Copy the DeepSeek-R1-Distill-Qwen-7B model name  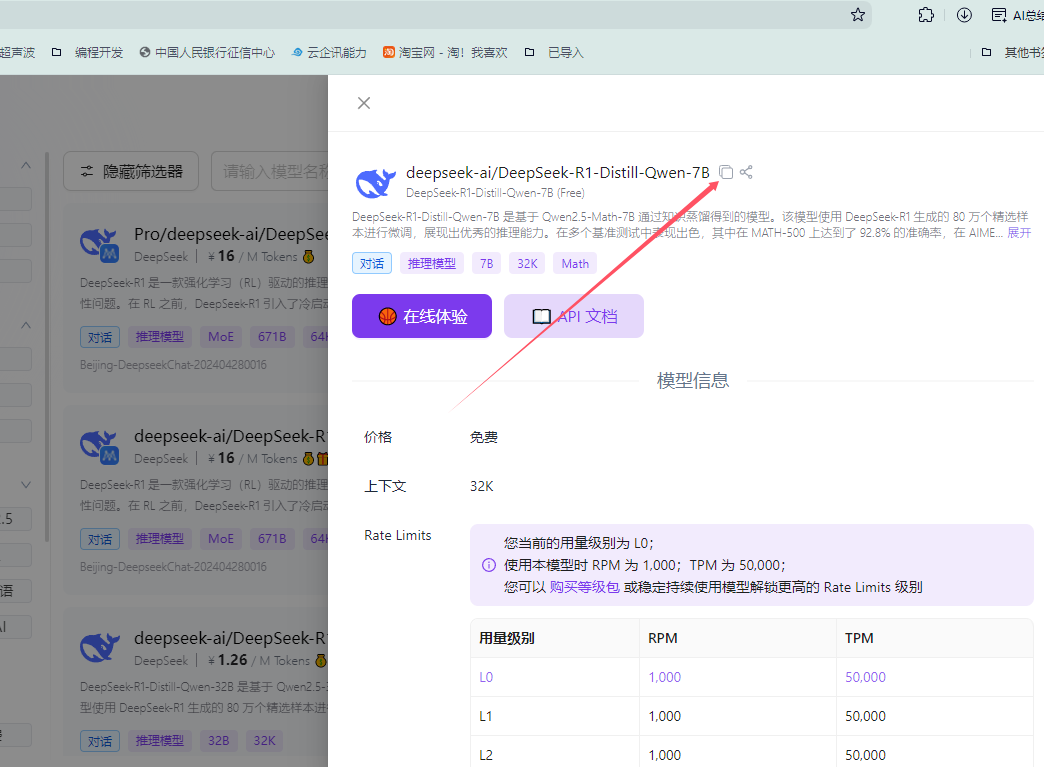tap(726, 172)
